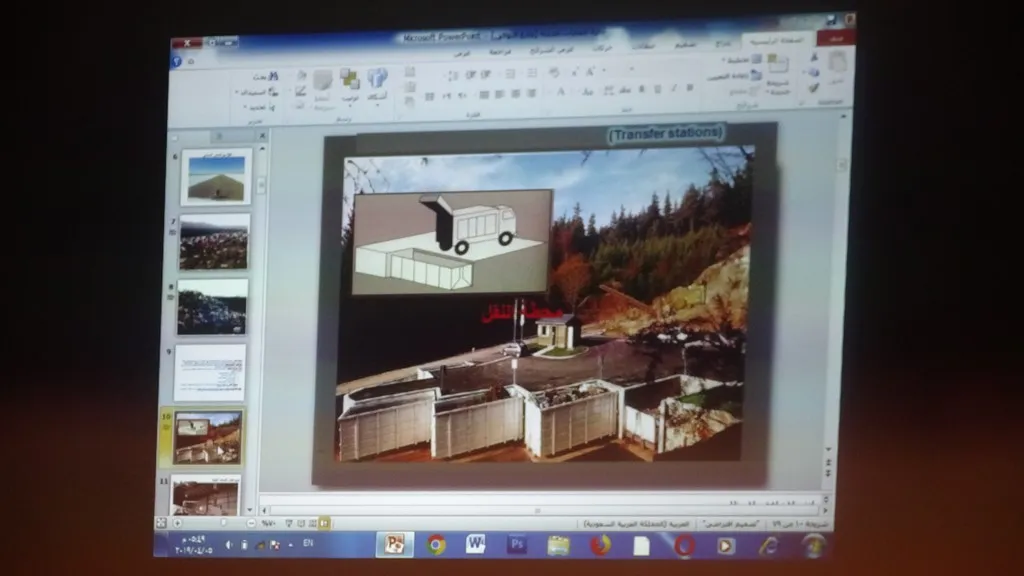
Task: Expand the Layout dropdown in Slides group
Action: (x=742, y=60)
